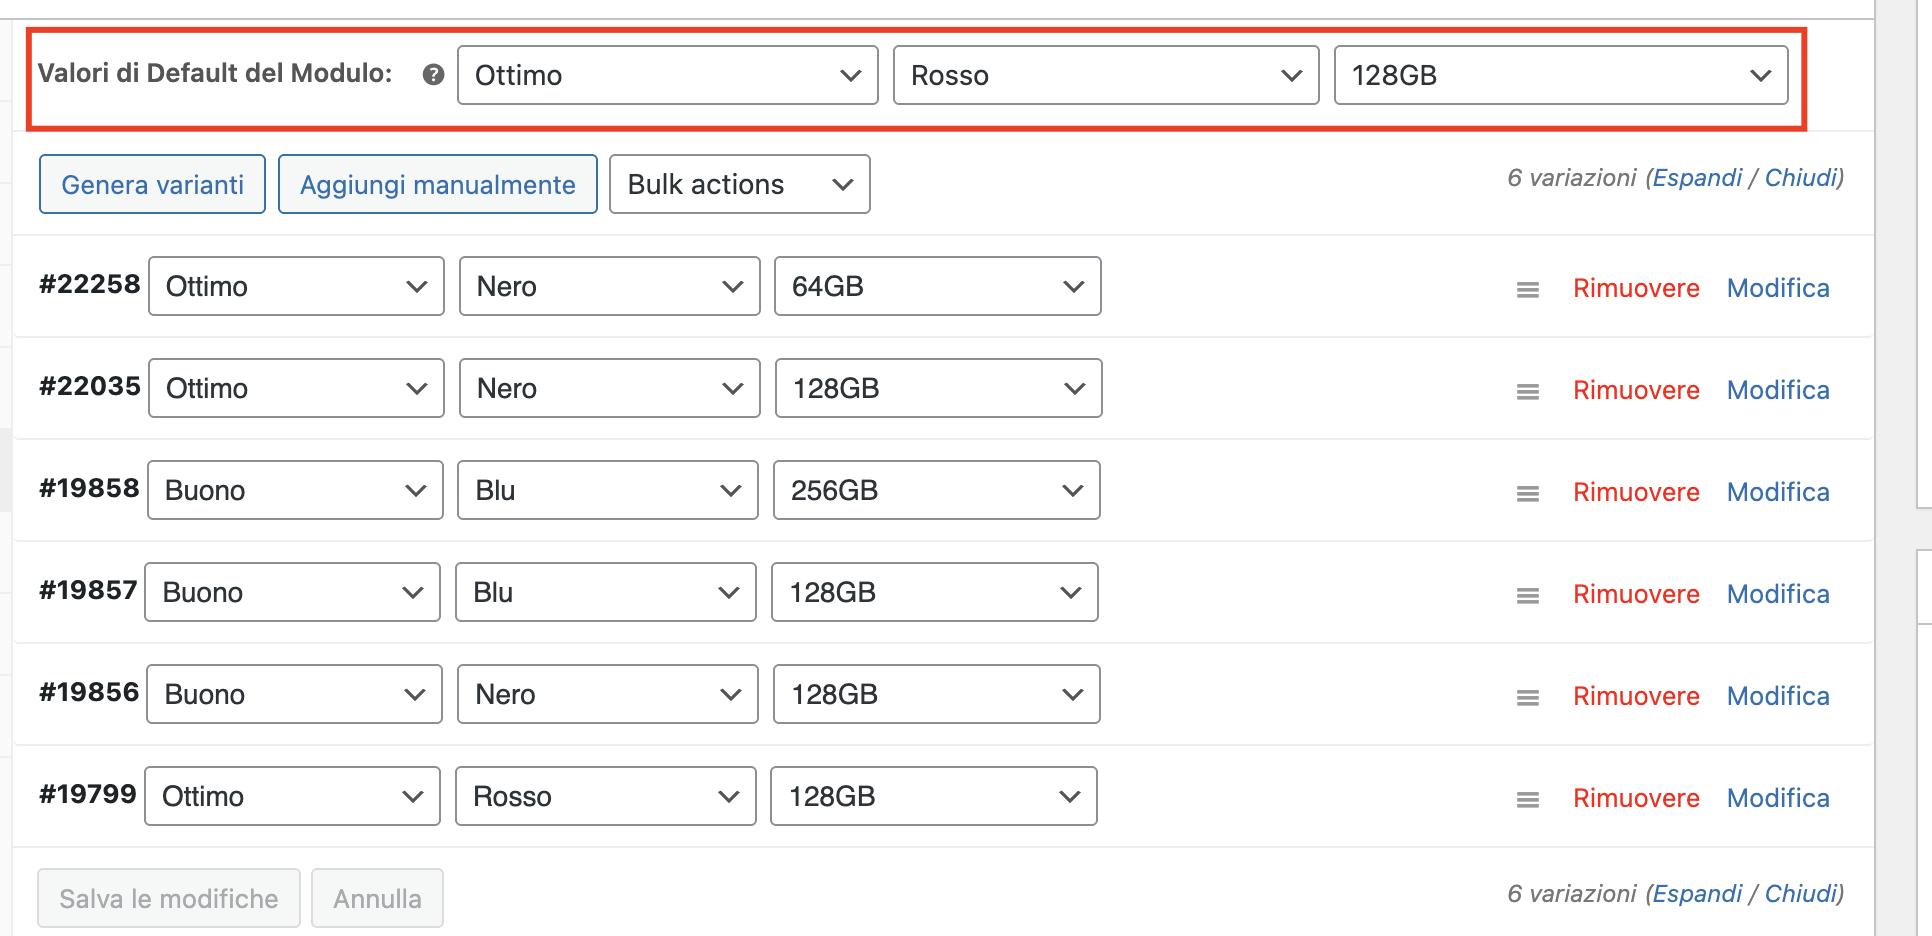The height and width of the screenshot is (936, 1932).
Task: Open storage dropdown for variation #19857
Action: point(935,592)
